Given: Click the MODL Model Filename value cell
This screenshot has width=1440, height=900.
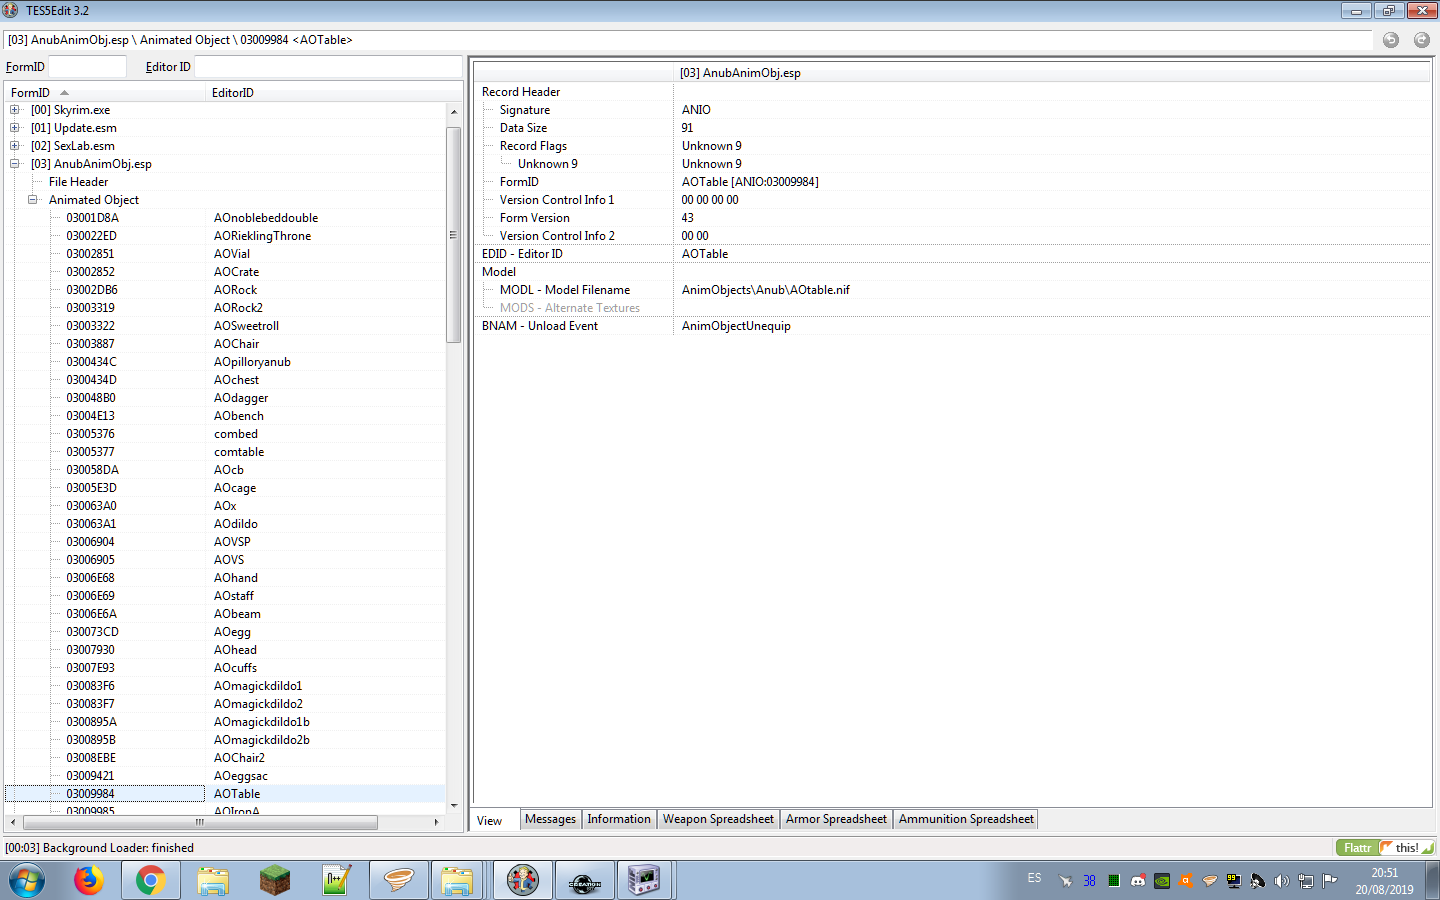Looking at the screenshot, I should pos(1052,290).
